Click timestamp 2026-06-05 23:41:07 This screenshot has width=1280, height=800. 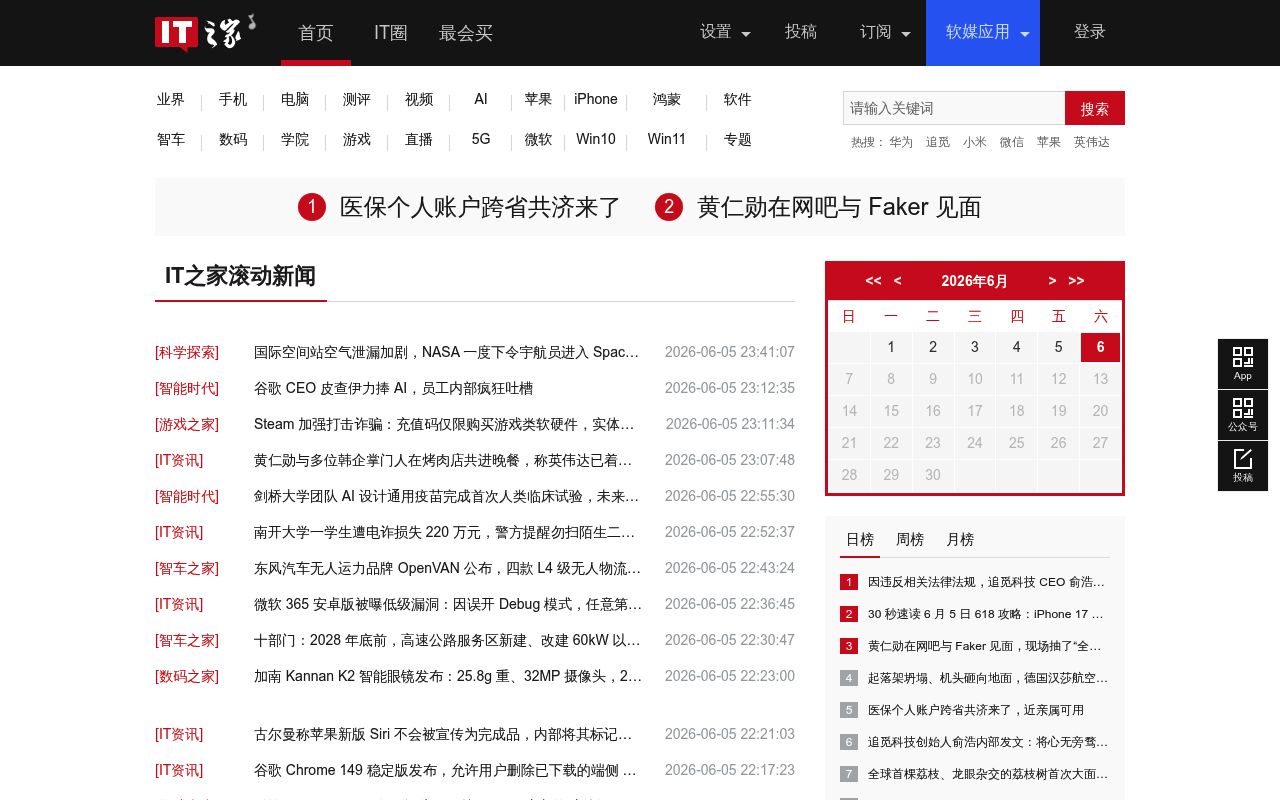tap(730, 352)
